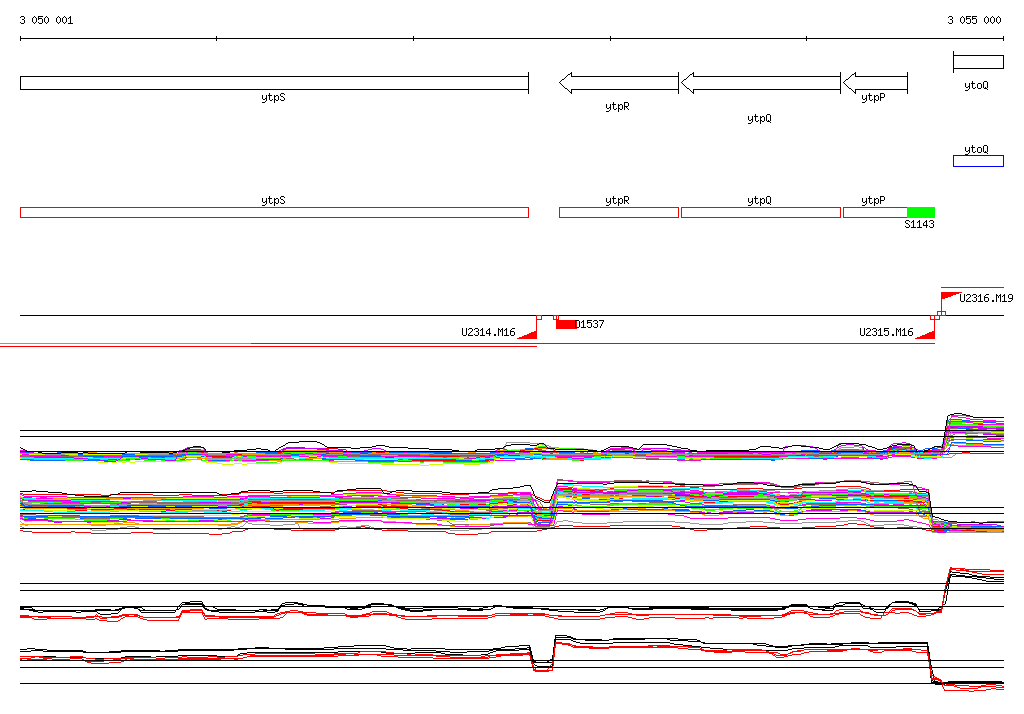
Task: Click the ytoQ label under black box
Action: coord(976,85)
